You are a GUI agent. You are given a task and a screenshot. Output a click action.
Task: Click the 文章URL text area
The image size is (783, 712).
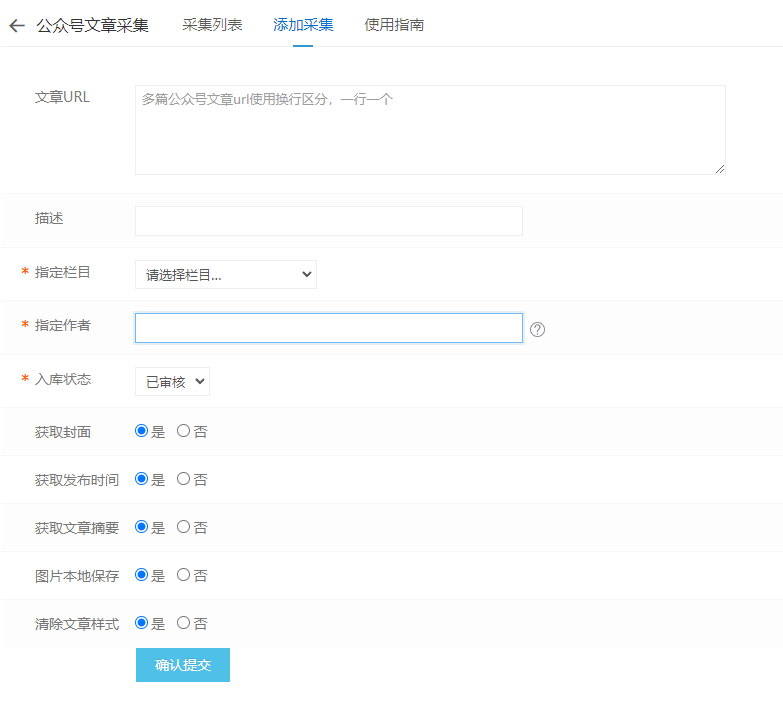coord(430,130)
